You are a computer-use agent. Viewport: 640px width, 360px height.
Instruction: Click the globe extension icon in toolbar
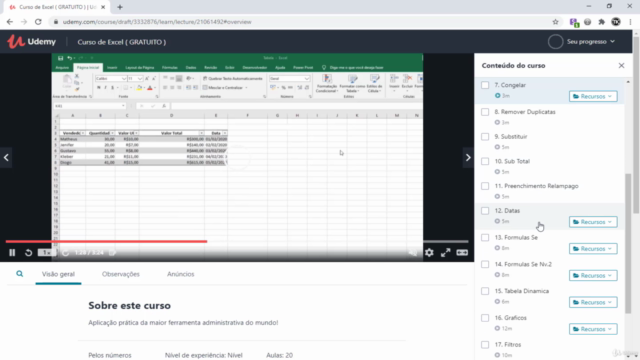tap(587, 22)
